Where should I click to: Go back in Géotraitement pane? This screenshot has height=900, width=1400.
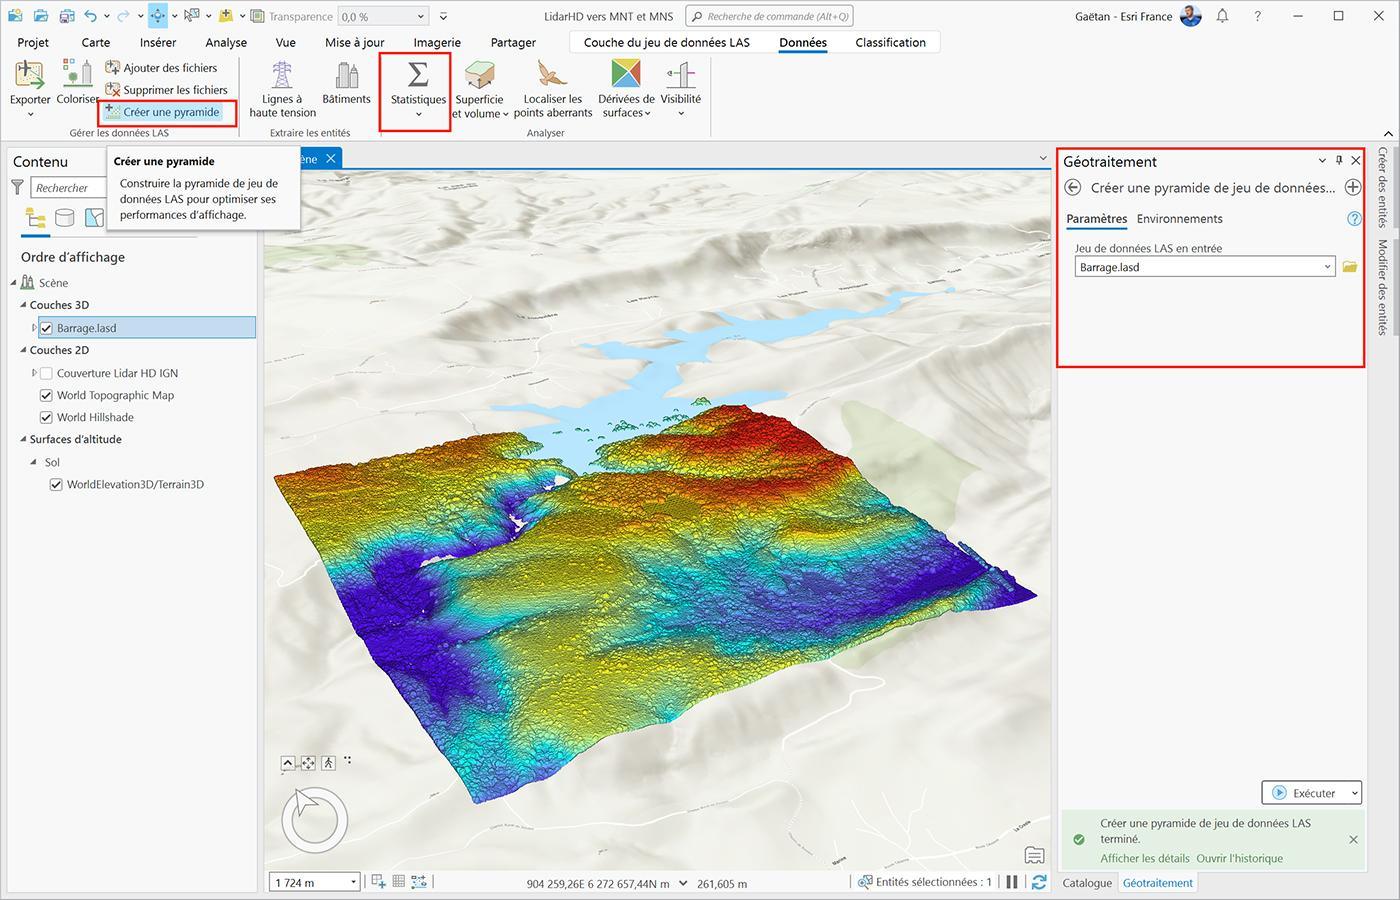point(1073,187)
